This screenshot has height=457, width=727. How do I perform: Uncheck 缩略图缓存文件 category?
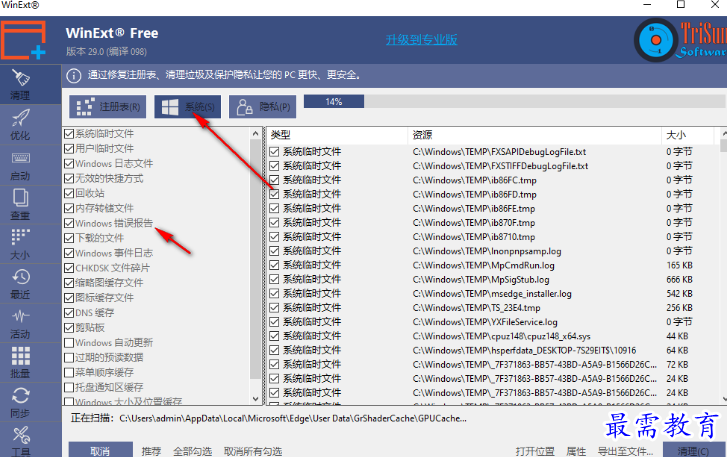(69, 283)
